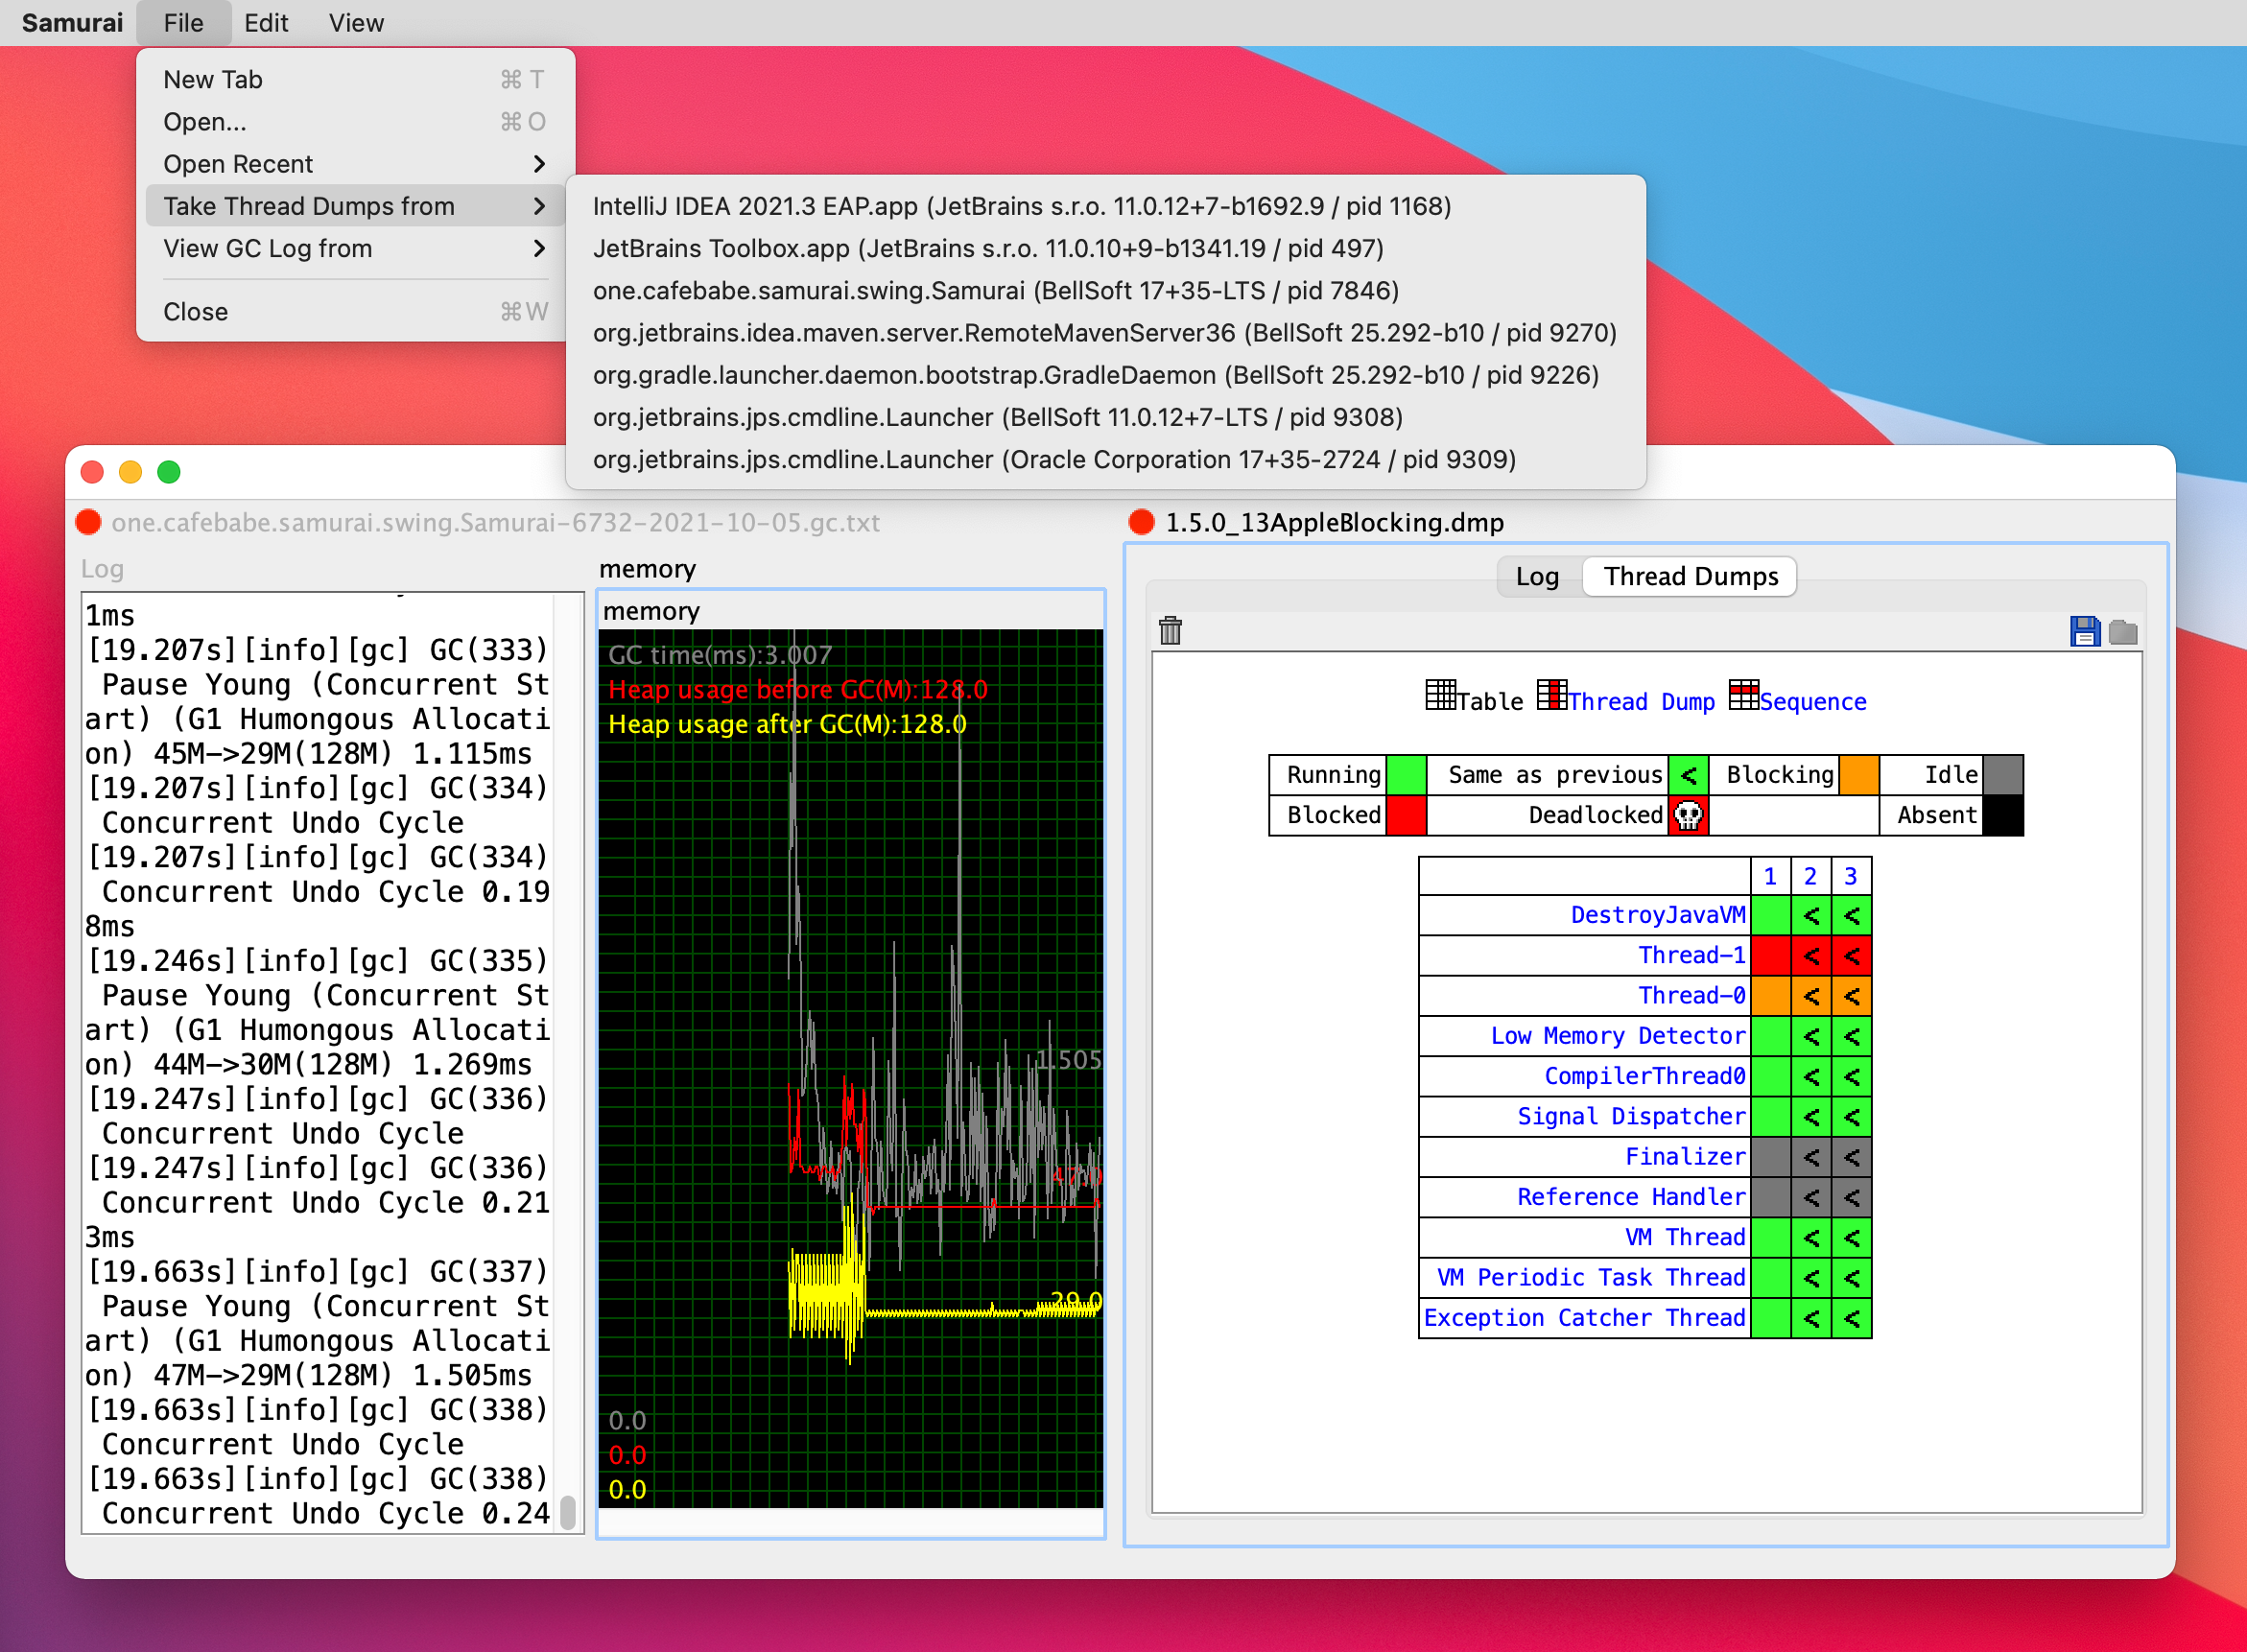Click the Running green legend swatch
This screenshot has height=1652, width=2247.
[x=1406, y=775]
